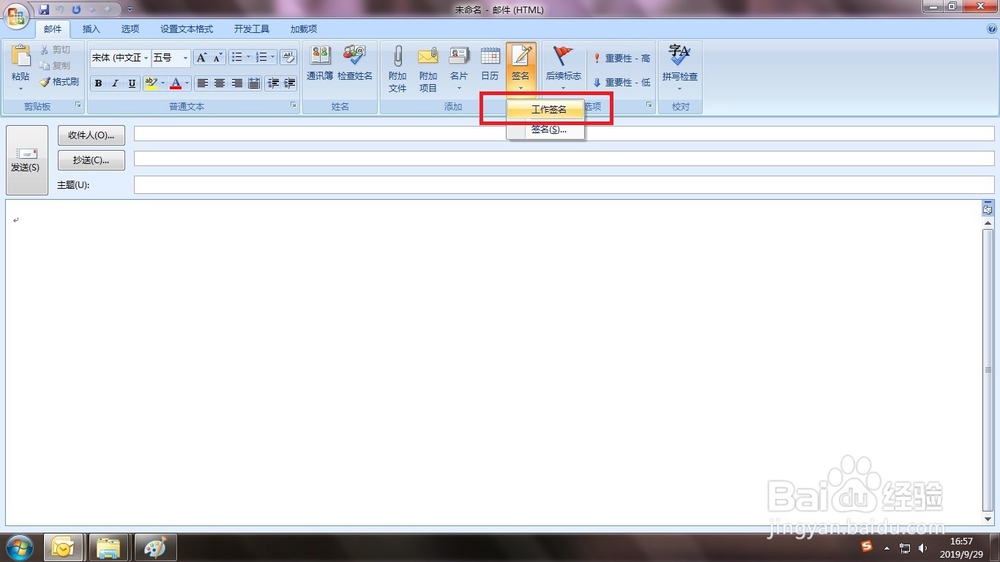This screenshot has width=1000, height=562.
Task: Set 重要性 - 高 high importance
Action: (x=622, y=58)
